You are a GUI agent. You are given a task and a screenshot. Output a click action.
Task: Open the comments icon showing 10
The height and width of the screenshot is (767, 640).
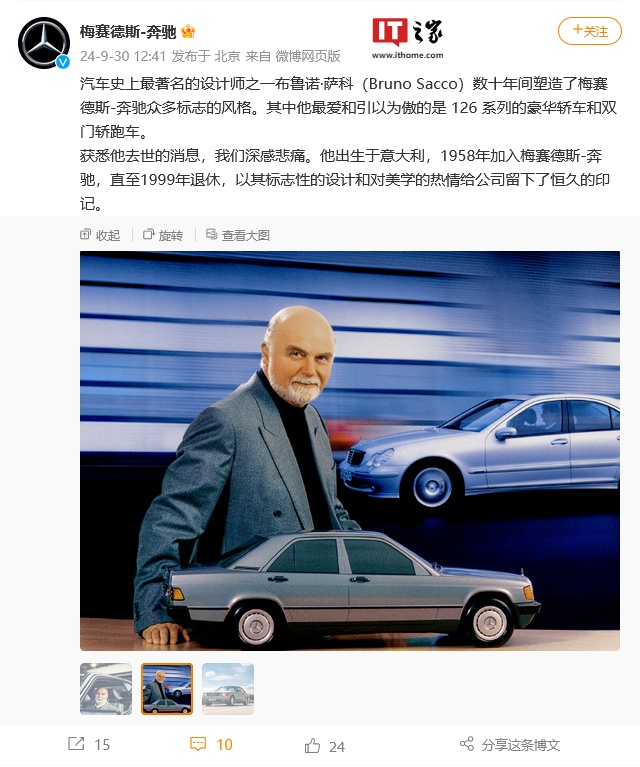point(198,744)
